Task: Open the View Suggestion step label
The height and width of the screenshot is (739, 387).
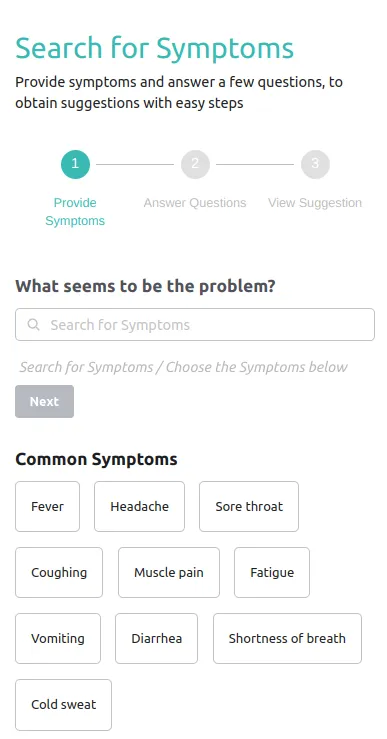Action: click(315, 203)
